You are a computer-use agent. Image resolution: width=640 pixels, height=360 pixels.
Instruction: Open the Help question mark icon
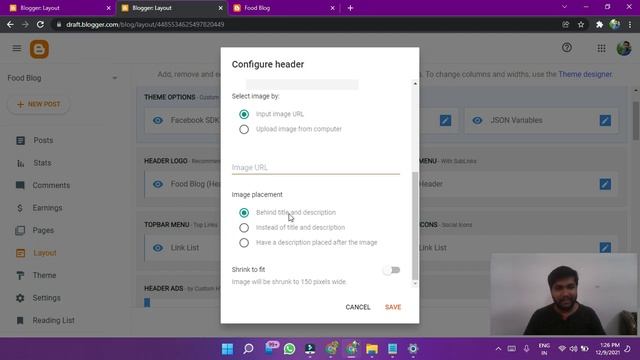(x=567, y=48)
